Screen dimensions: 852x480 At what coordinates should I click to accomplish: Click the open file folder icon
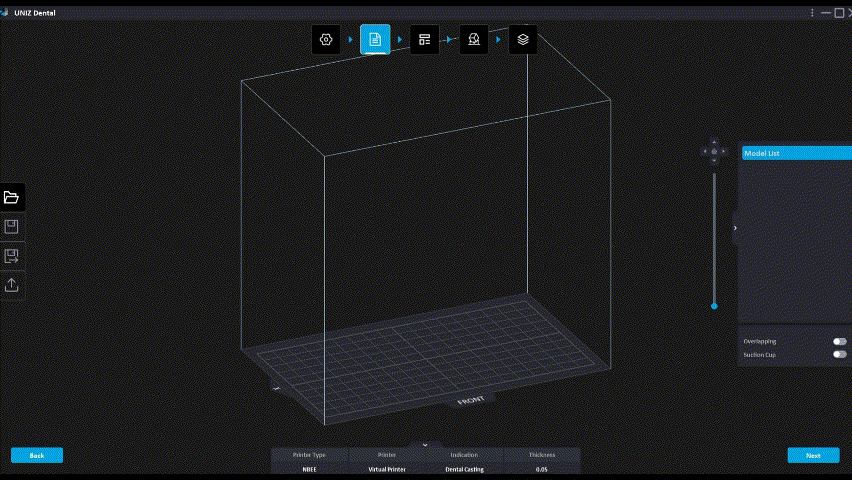pyautogui.click(x=12, y=197)
